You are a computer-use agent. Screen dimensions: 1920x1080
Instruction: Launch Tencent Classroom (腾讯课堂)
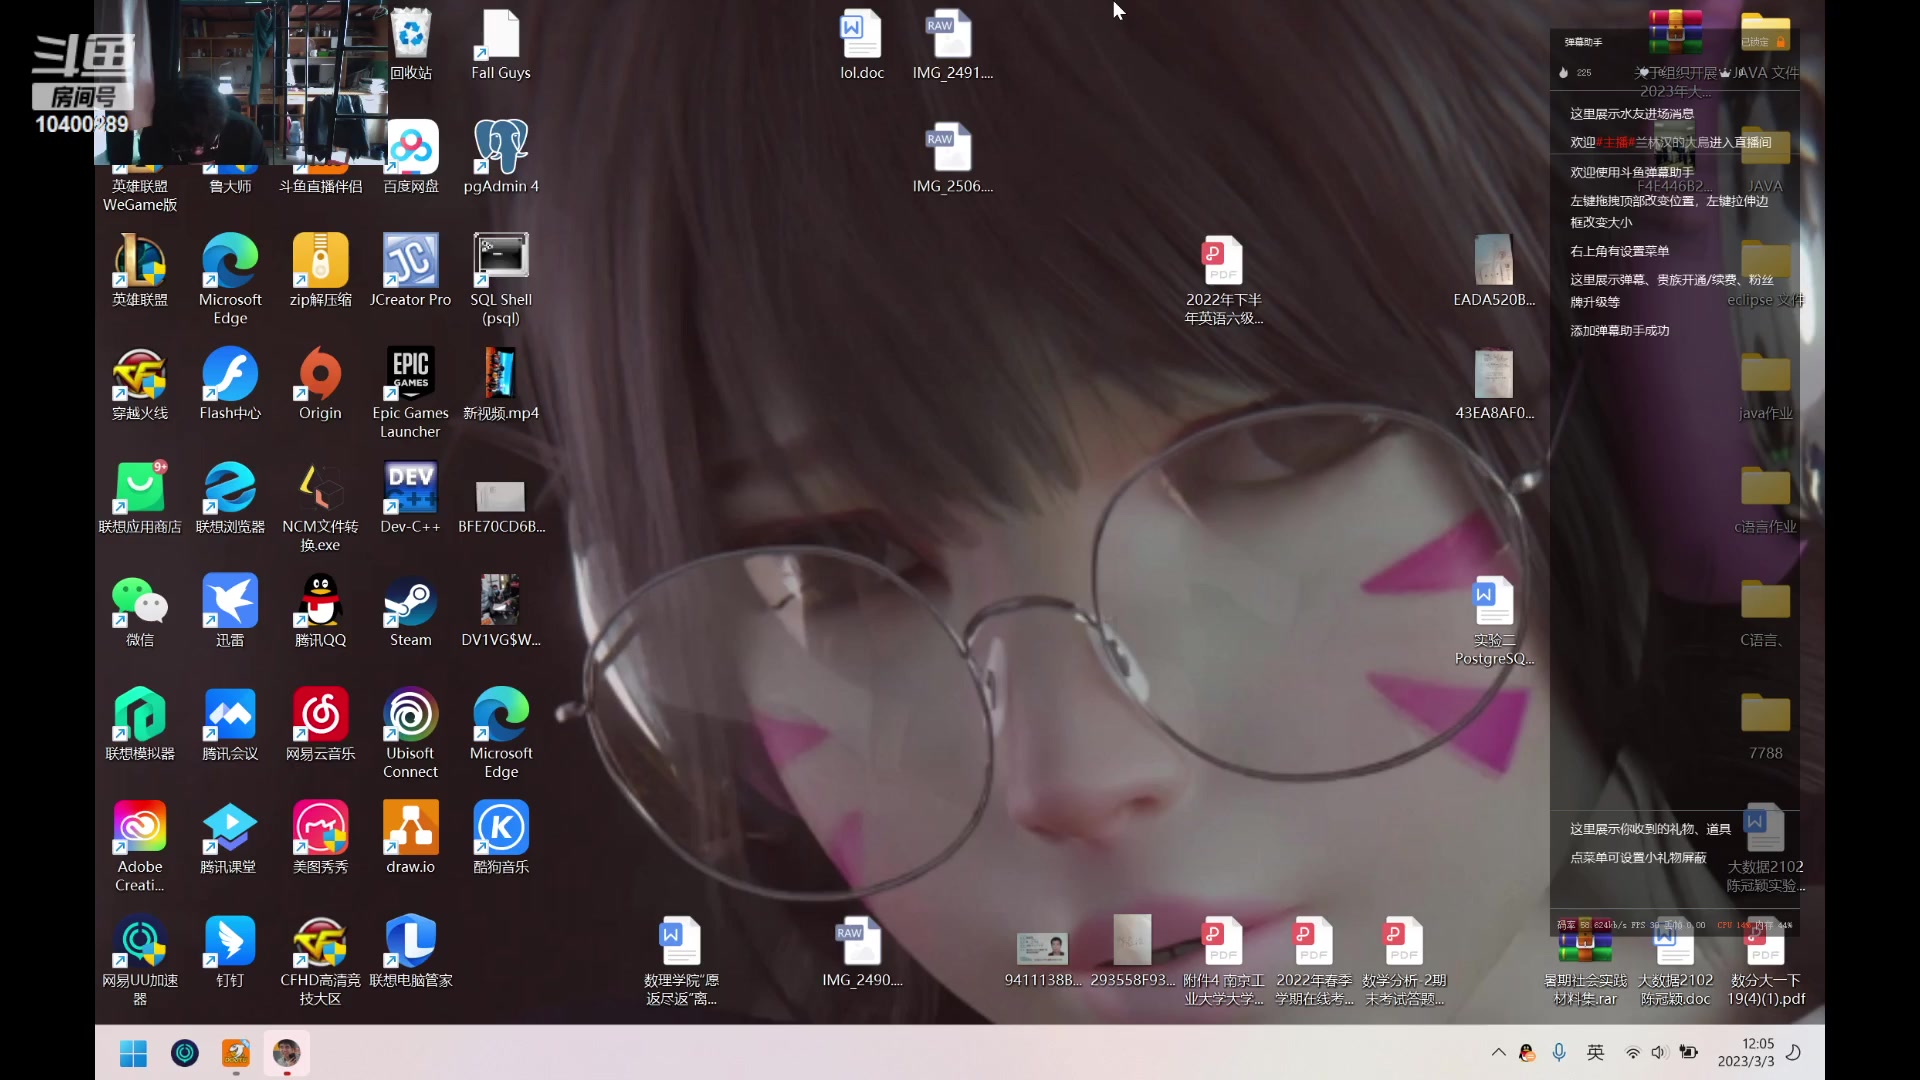tap(230, 838)
